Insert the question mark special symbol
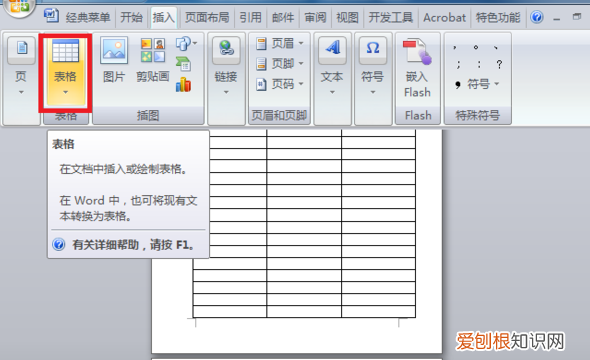This screenshot has height=360, width=590. (499, 64)
